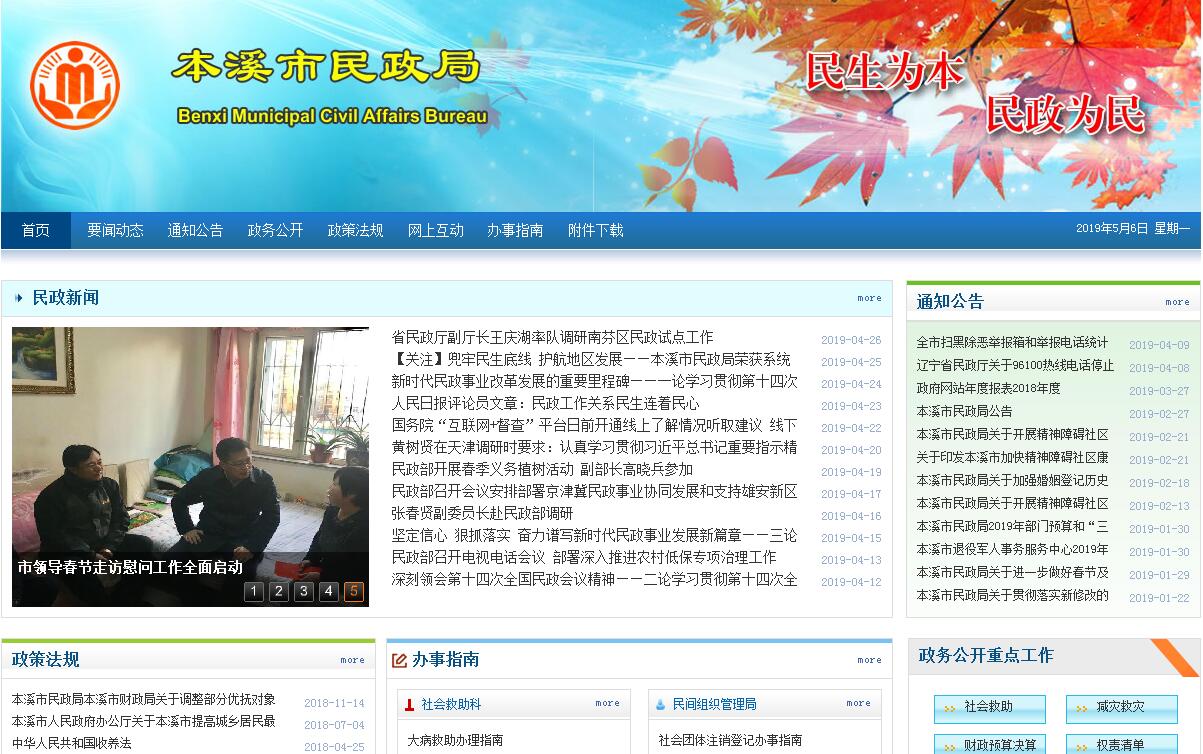Click the arrow icon beside 民政新闻
Screen dimensions: 1203x754
point(19,298)
